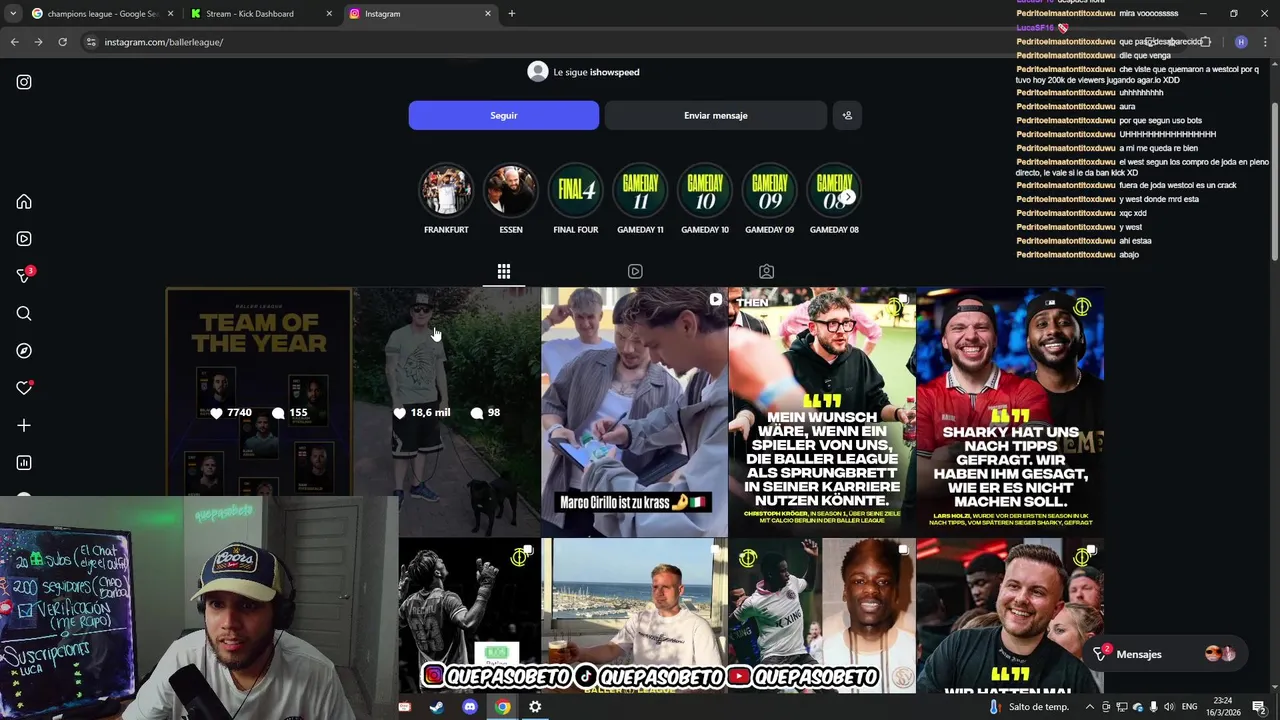The image size is (1280, 720).
Task: Open Settings gear from the taskbar
Action: [535, 707]
